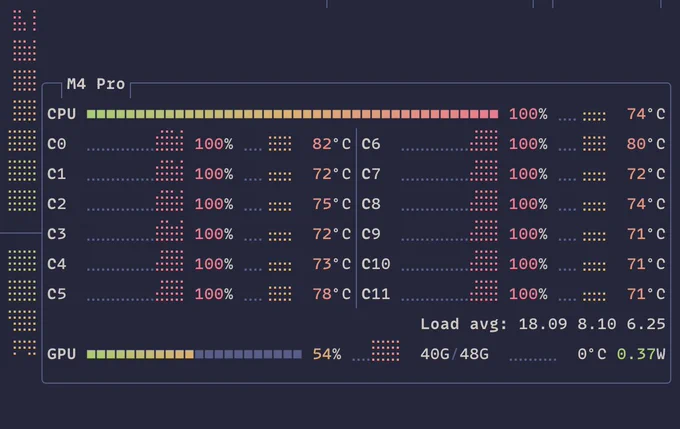Screen dimensions: 680x429
Task: Click the 6.25 load average value
Action: coord(646,324)
